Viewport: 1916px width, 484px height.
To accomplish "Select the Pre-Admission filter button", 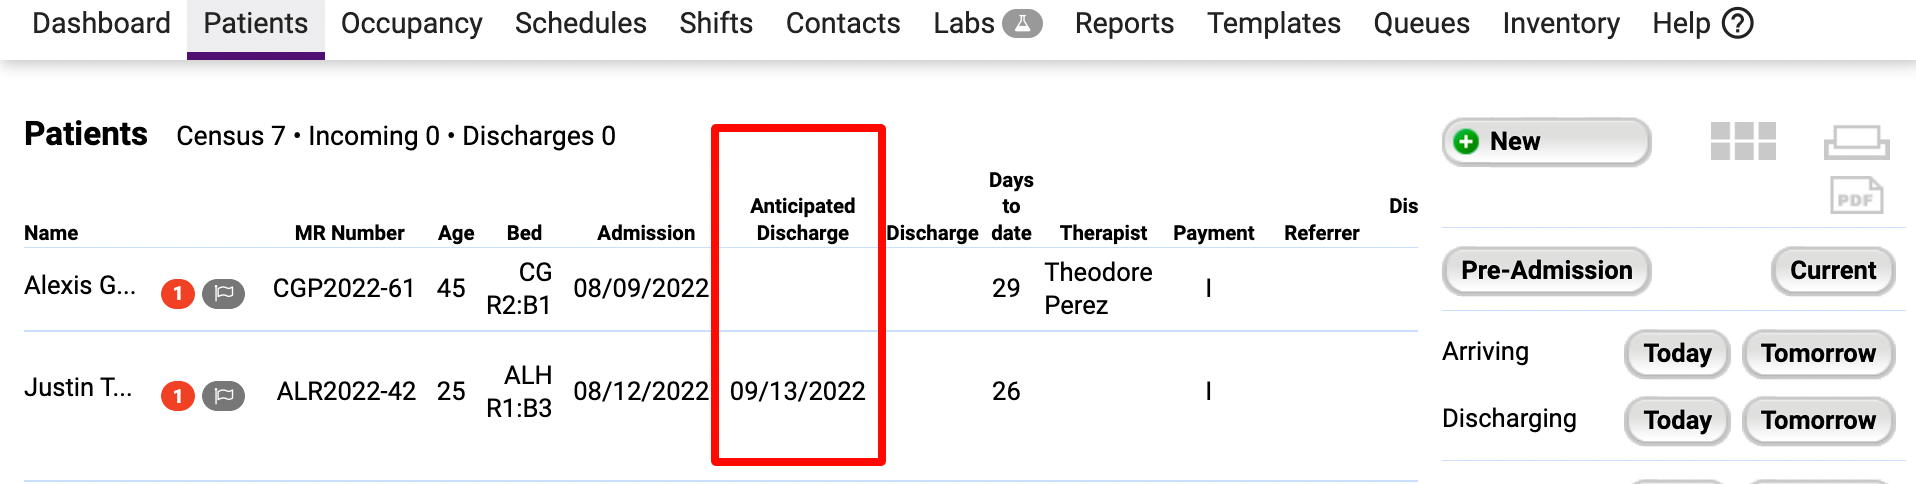I will 1546,270.
